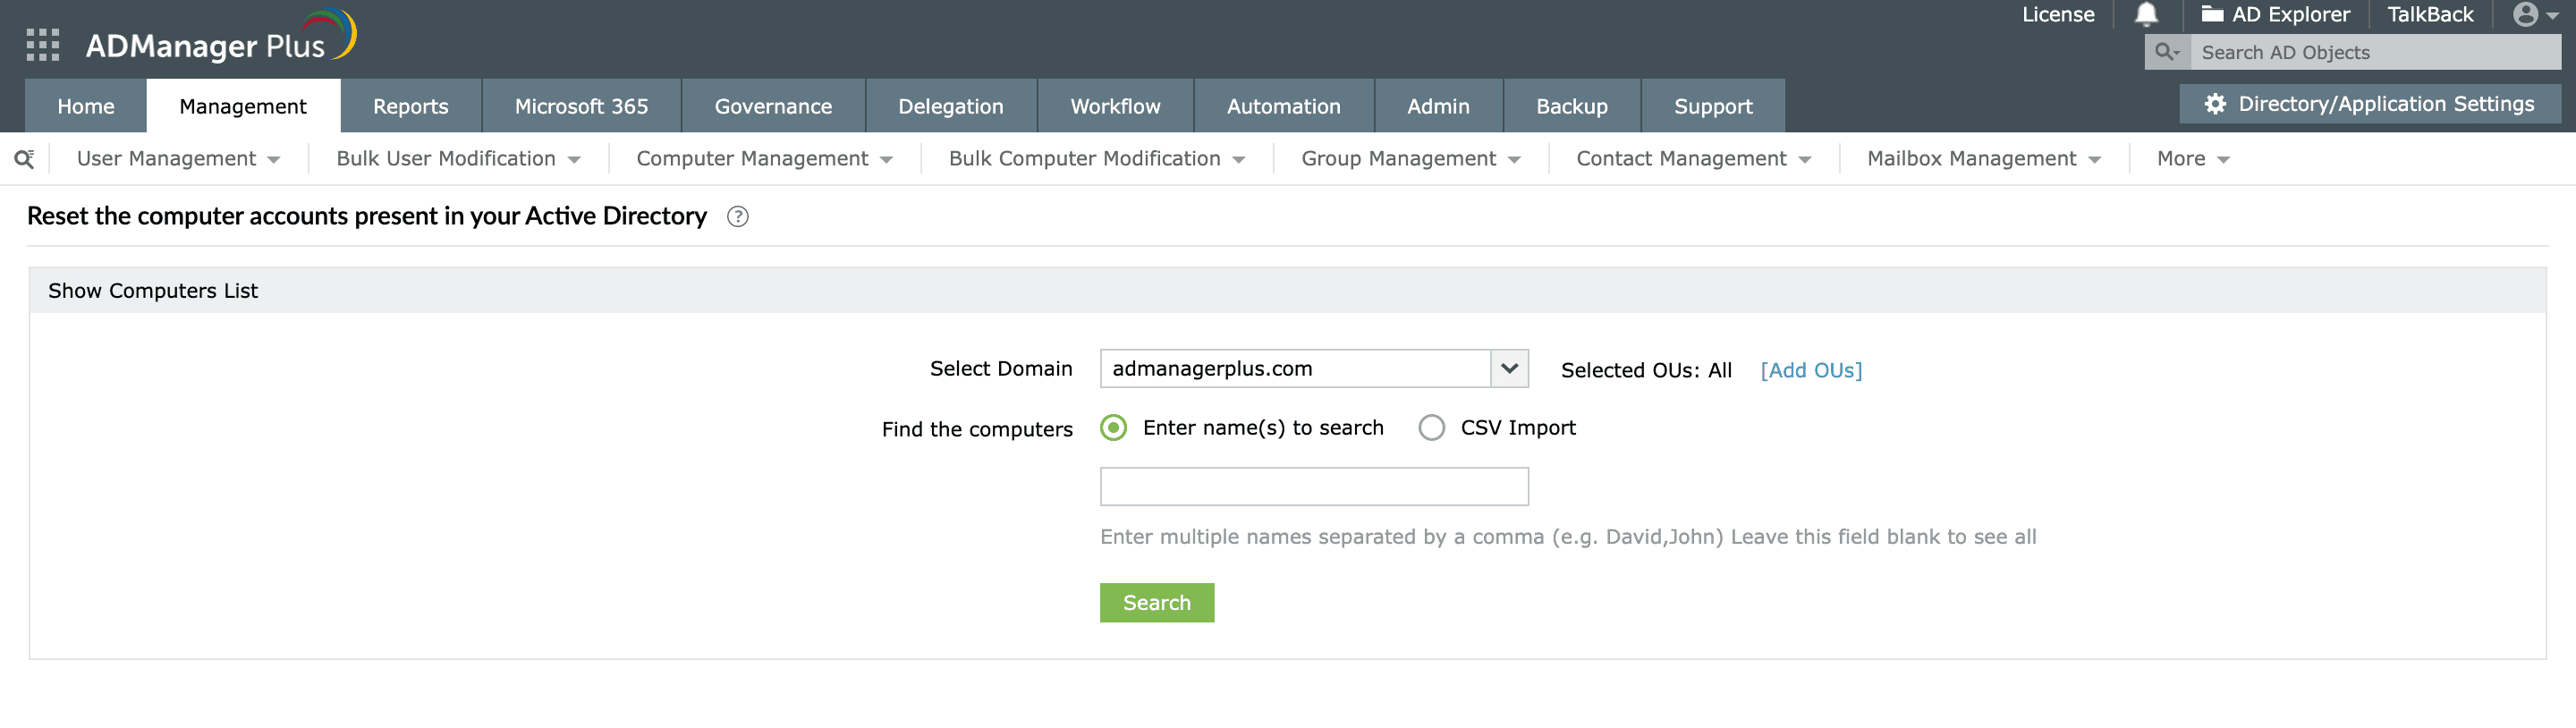Open the Select Domain dropdown
The height and width of the screenshot is (728, 2576).
1508,369
